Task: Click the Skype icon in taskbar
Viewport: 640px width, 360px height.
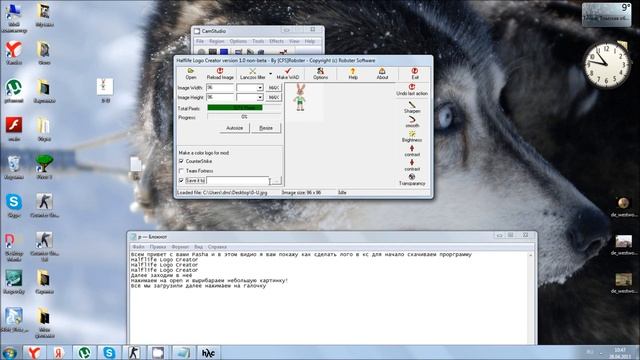Action: click(x=109, y=352)
